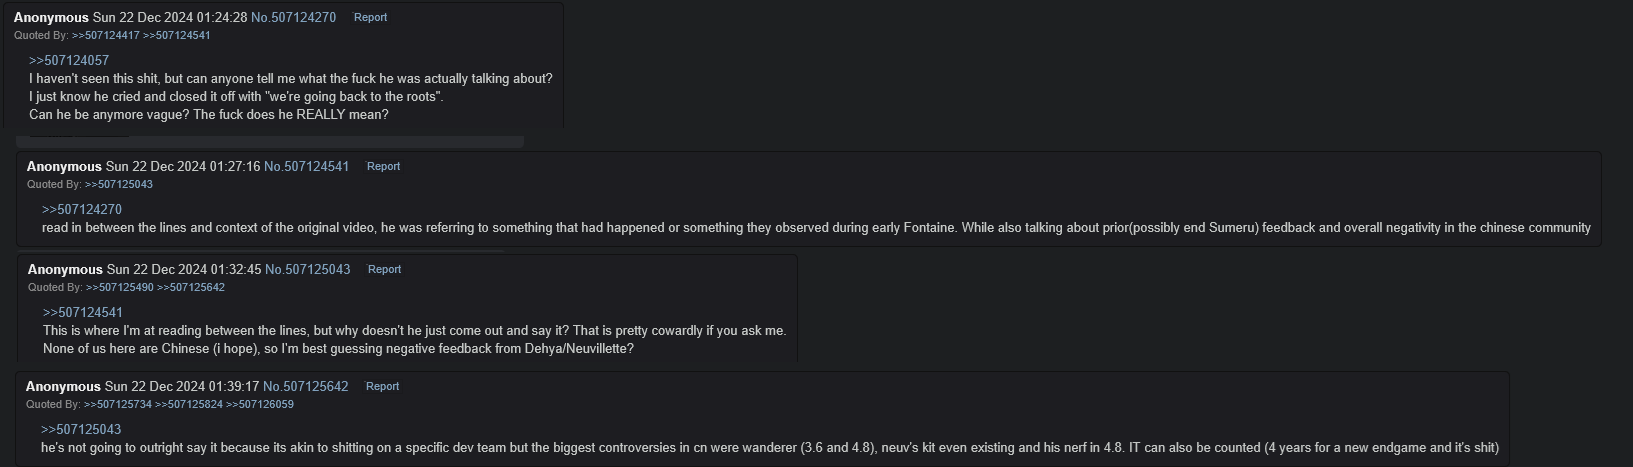Follow quoted-by link >>507125824

click(189, 405)
